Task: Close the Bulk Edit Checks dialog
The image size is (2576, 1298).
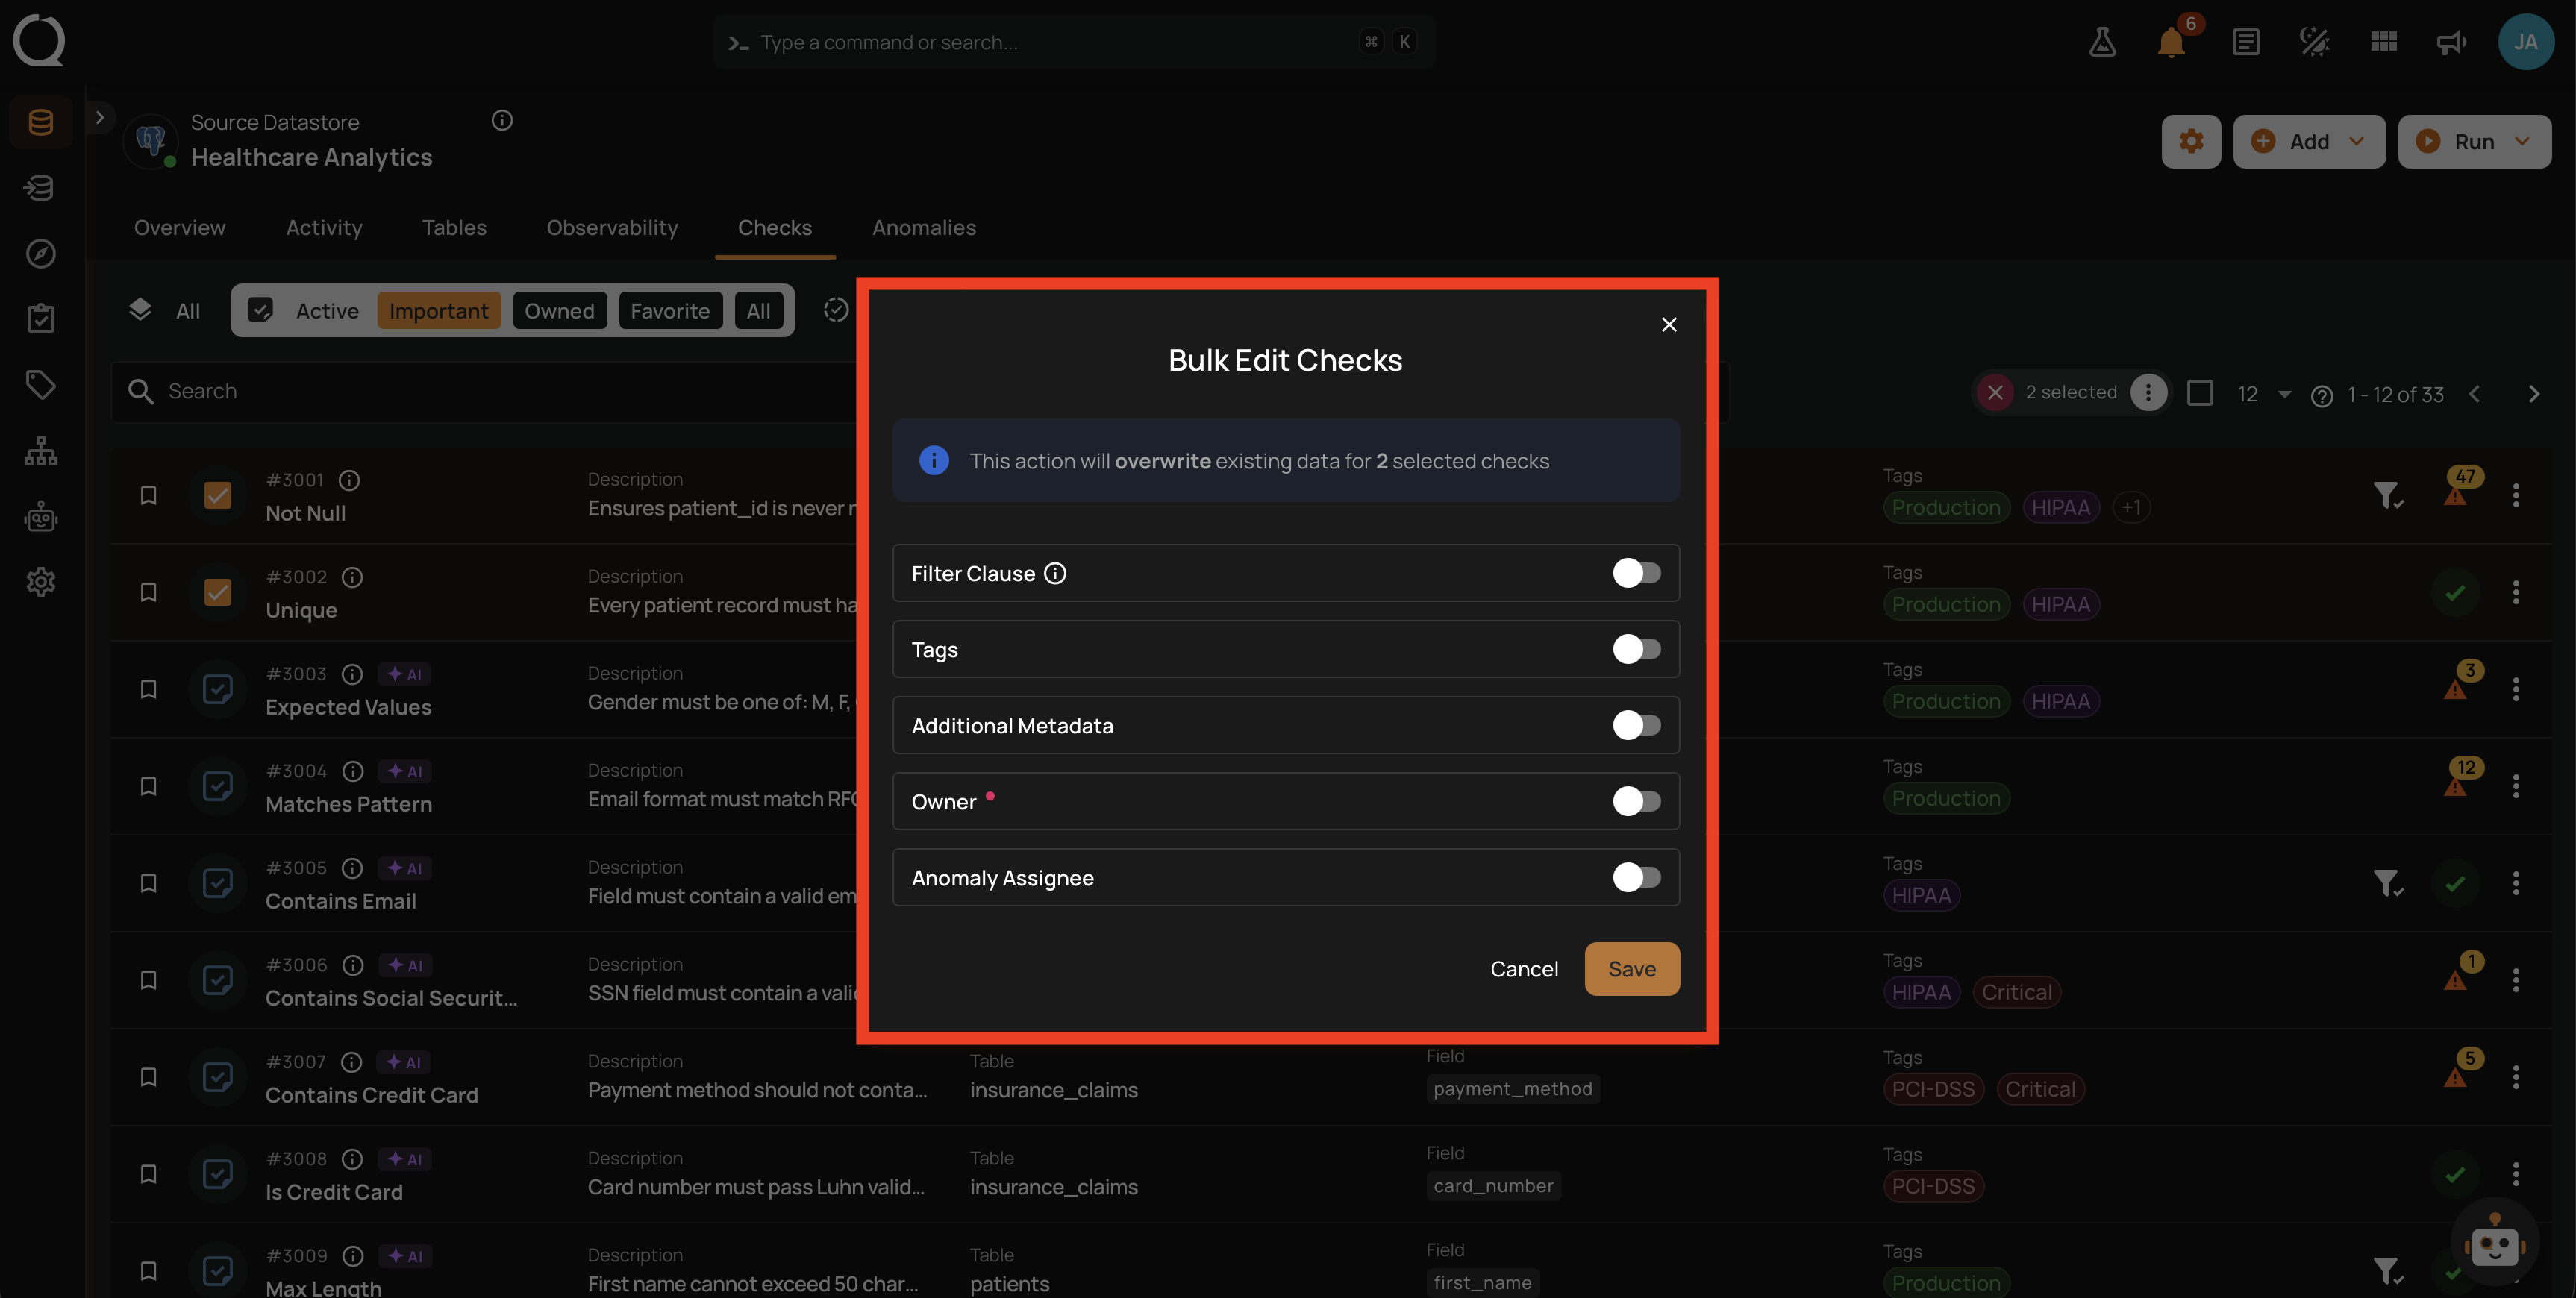Action: [x=1669, y=324]
